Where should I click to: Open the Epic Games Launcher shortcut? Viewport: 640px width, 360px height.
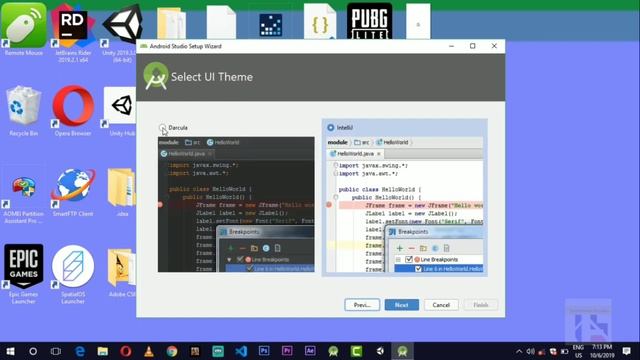(24, 274)
